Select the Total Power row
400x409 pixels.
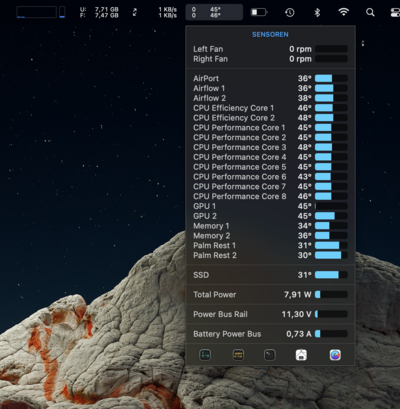(270, 295)
